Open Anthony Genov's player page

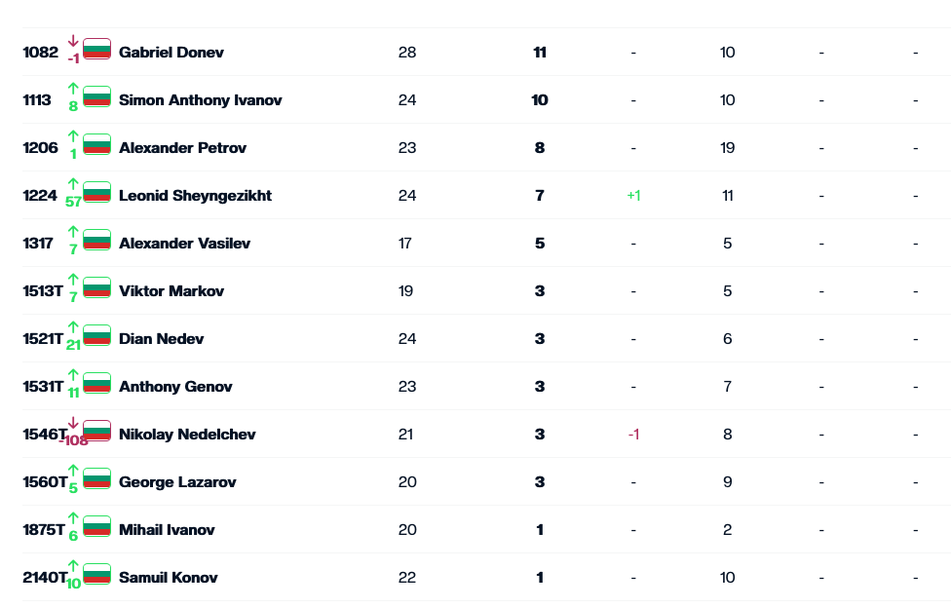pyautogui.click(x=175, y=386)
